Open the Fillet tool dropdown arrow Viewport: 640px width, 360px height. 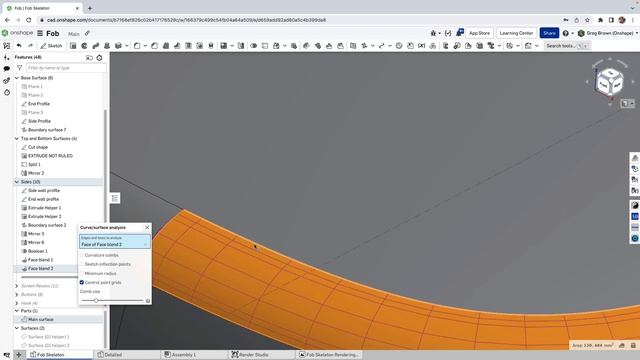145,46
